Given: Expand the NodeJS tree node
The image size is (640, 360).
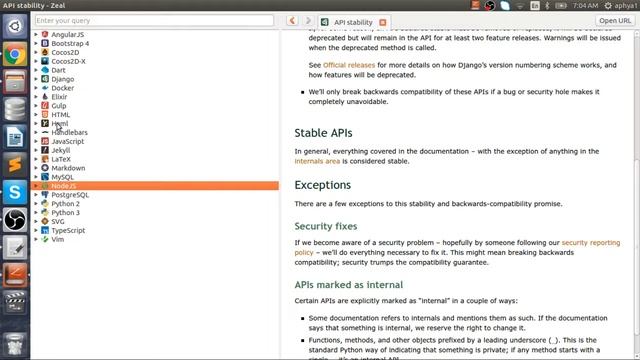Looking at the screenshot, I should click(36, 186).
